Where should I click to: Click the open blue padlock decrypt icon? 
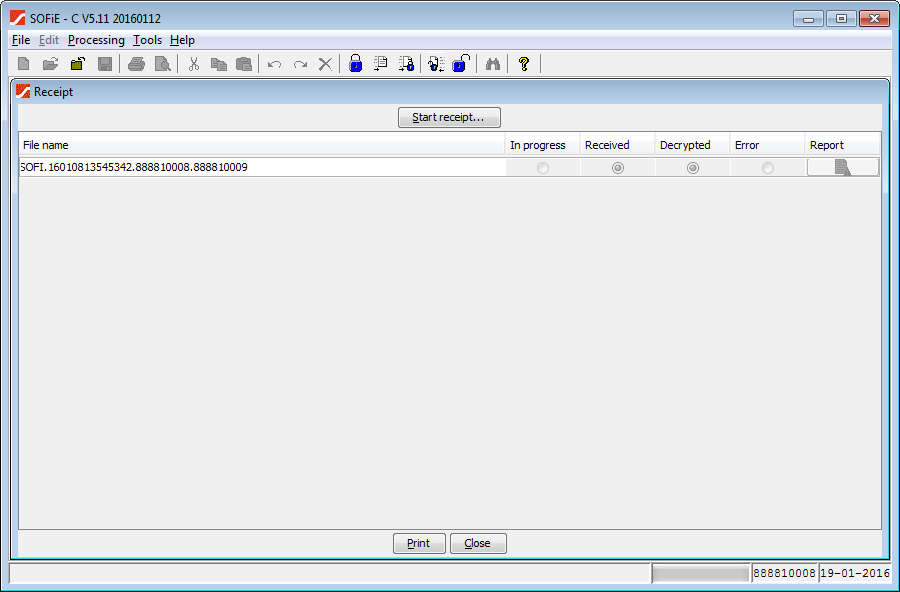click(x=460, y=64)
